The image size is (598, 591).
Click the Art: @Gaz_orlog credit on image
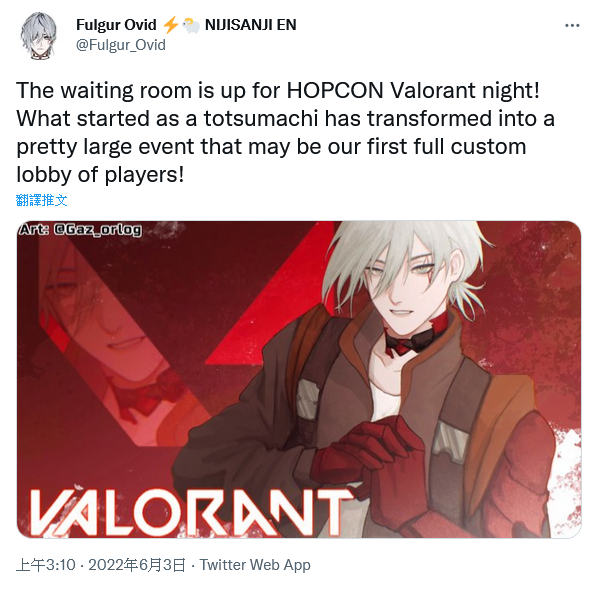coord(80,230)
